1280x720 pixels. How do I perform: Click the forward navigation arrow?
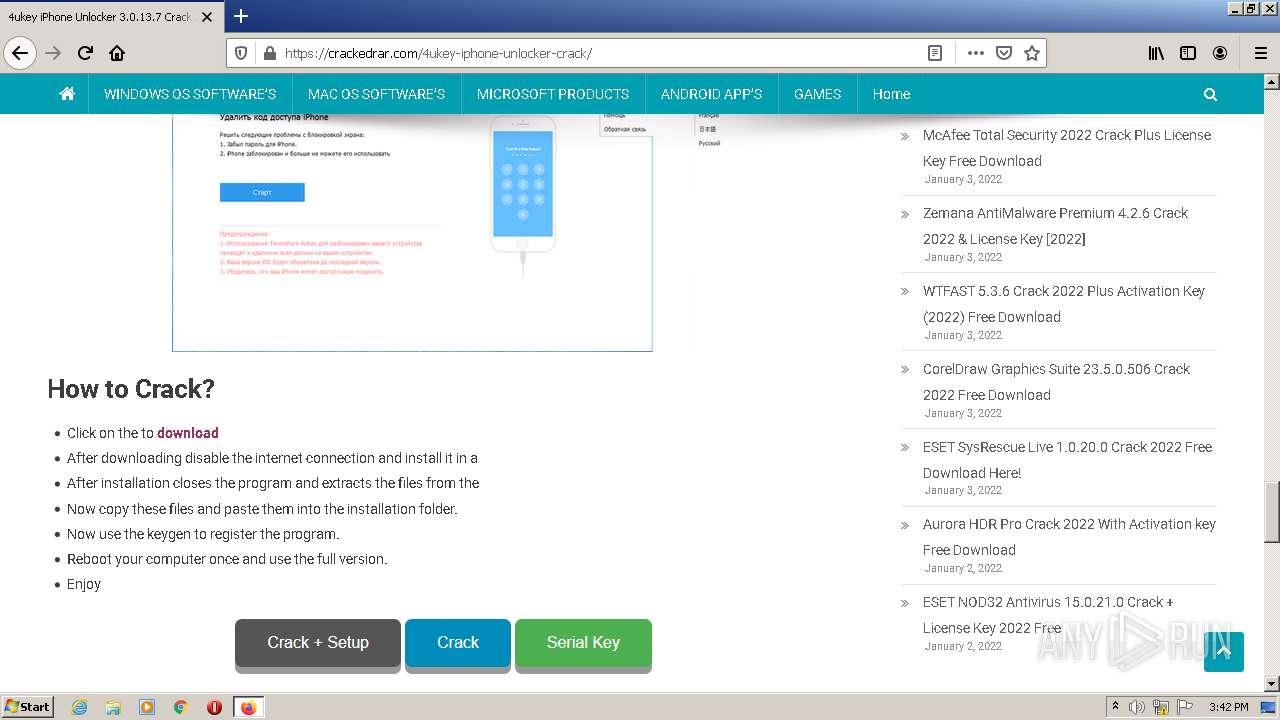(x=53, y=53)
